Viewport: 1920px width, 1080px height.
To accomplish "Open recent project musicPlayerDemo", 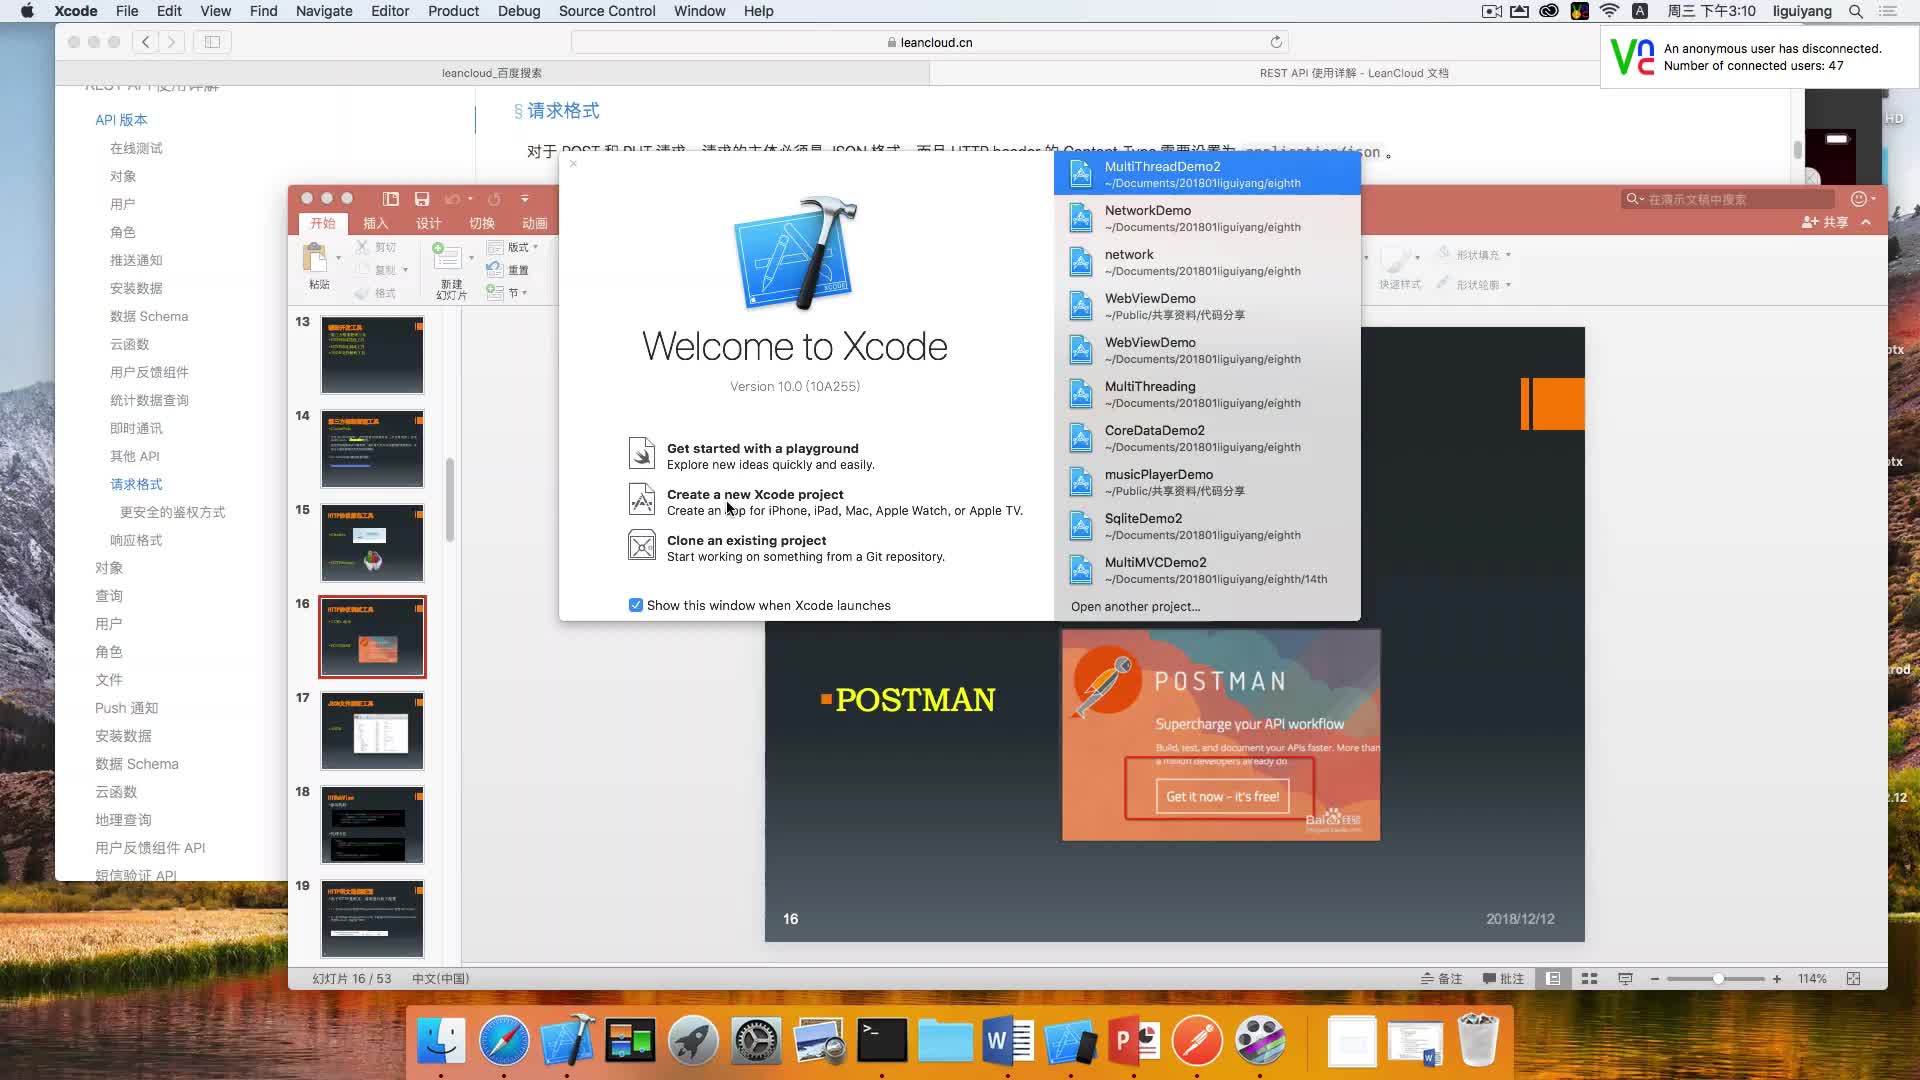I will pyautogui.click(x=1207, y=482).
